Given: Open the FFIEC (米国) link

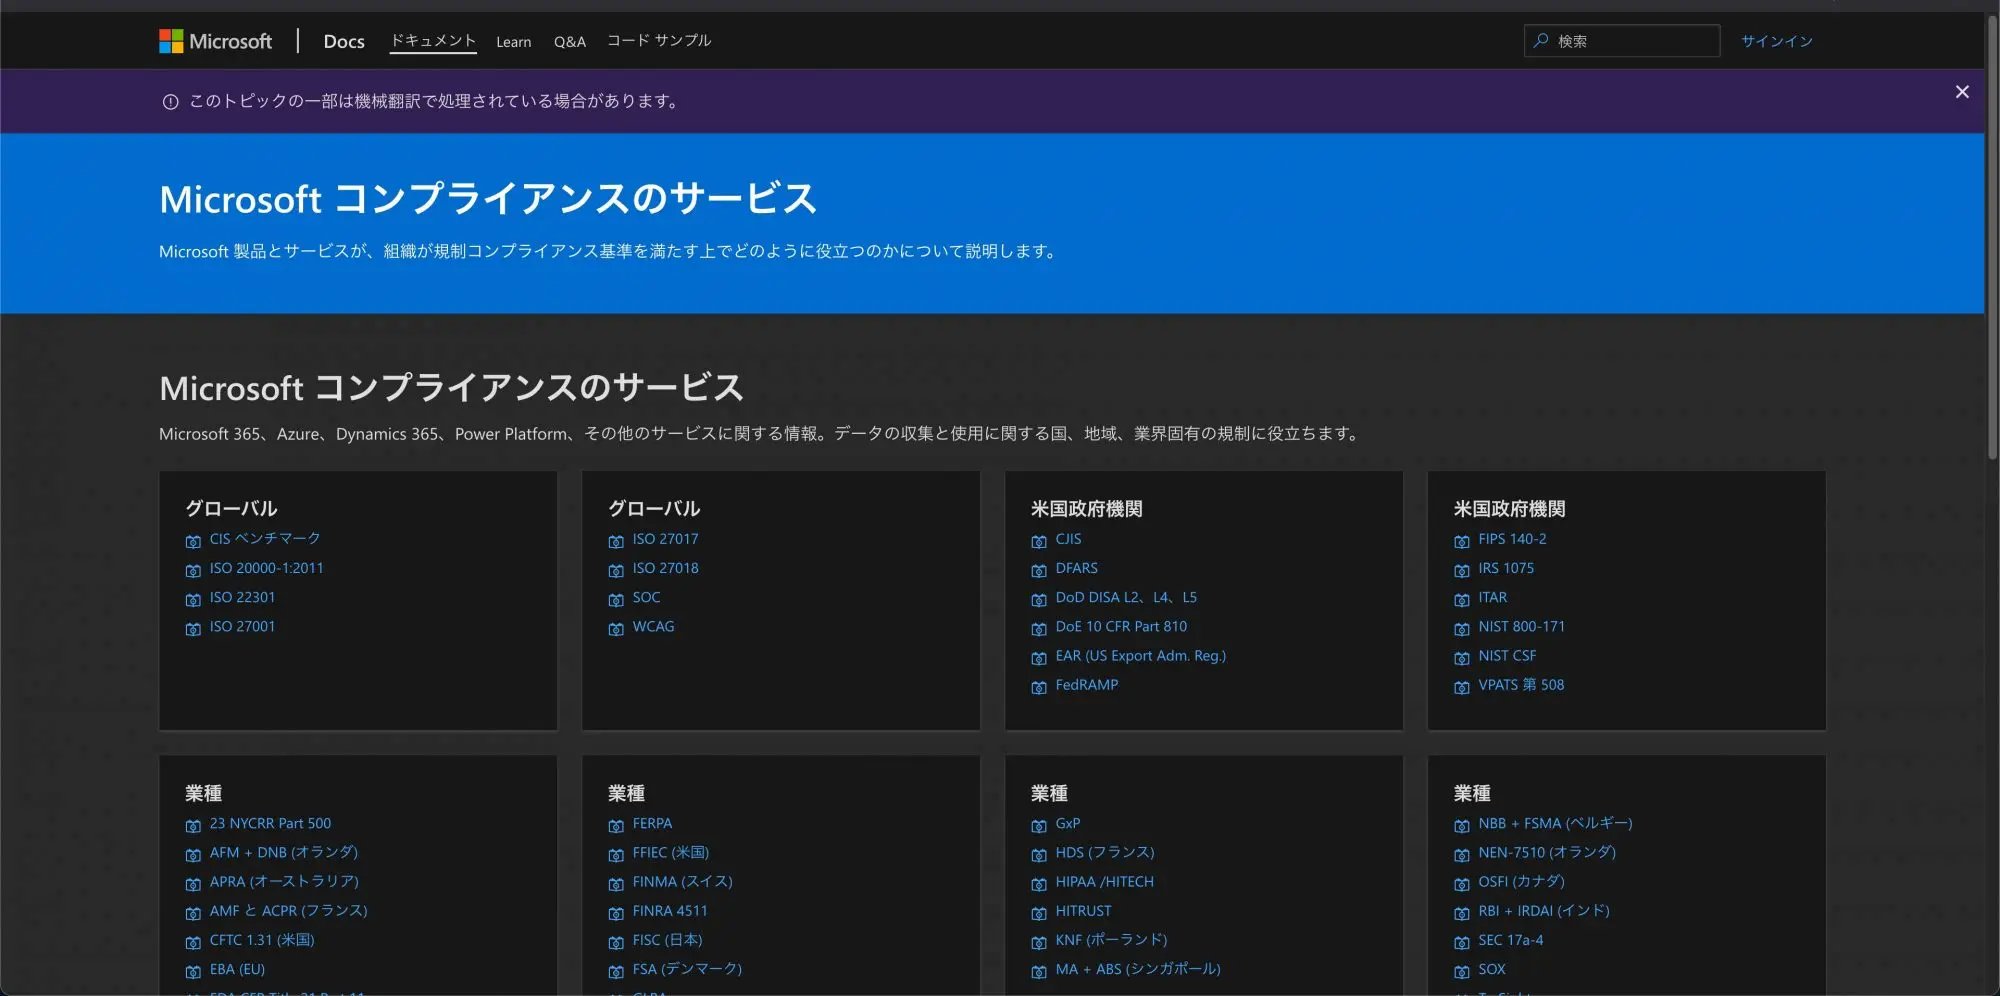Looking at the screenshot, I should 671,852.
